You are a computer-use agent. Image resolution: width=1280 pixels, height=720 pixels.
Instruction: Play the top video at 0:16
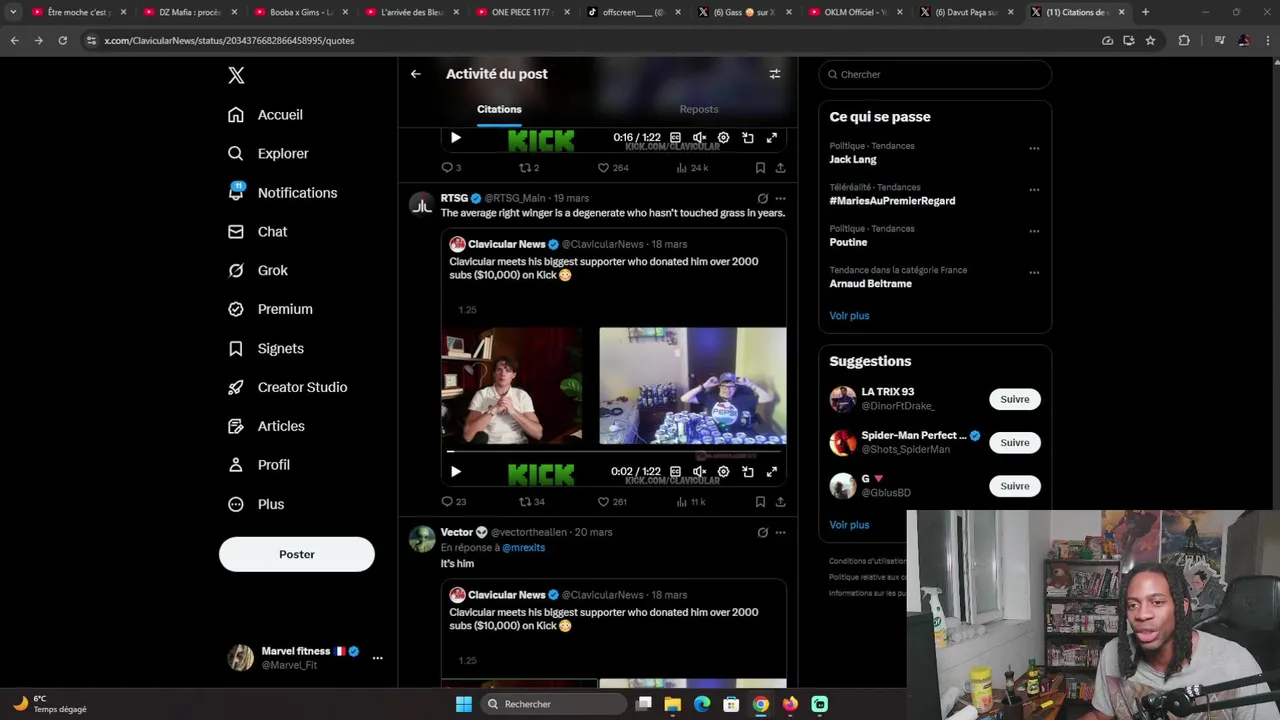click(455, 138)
